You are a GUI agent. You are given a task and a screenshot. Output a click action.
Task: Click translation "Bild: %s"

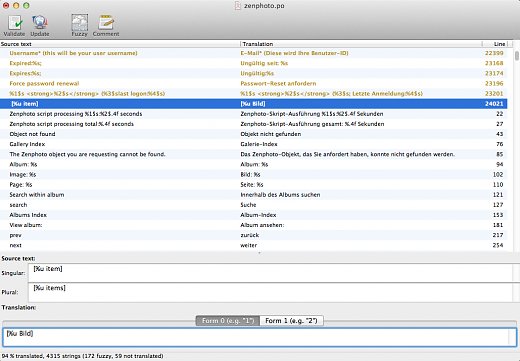(250, 174)
